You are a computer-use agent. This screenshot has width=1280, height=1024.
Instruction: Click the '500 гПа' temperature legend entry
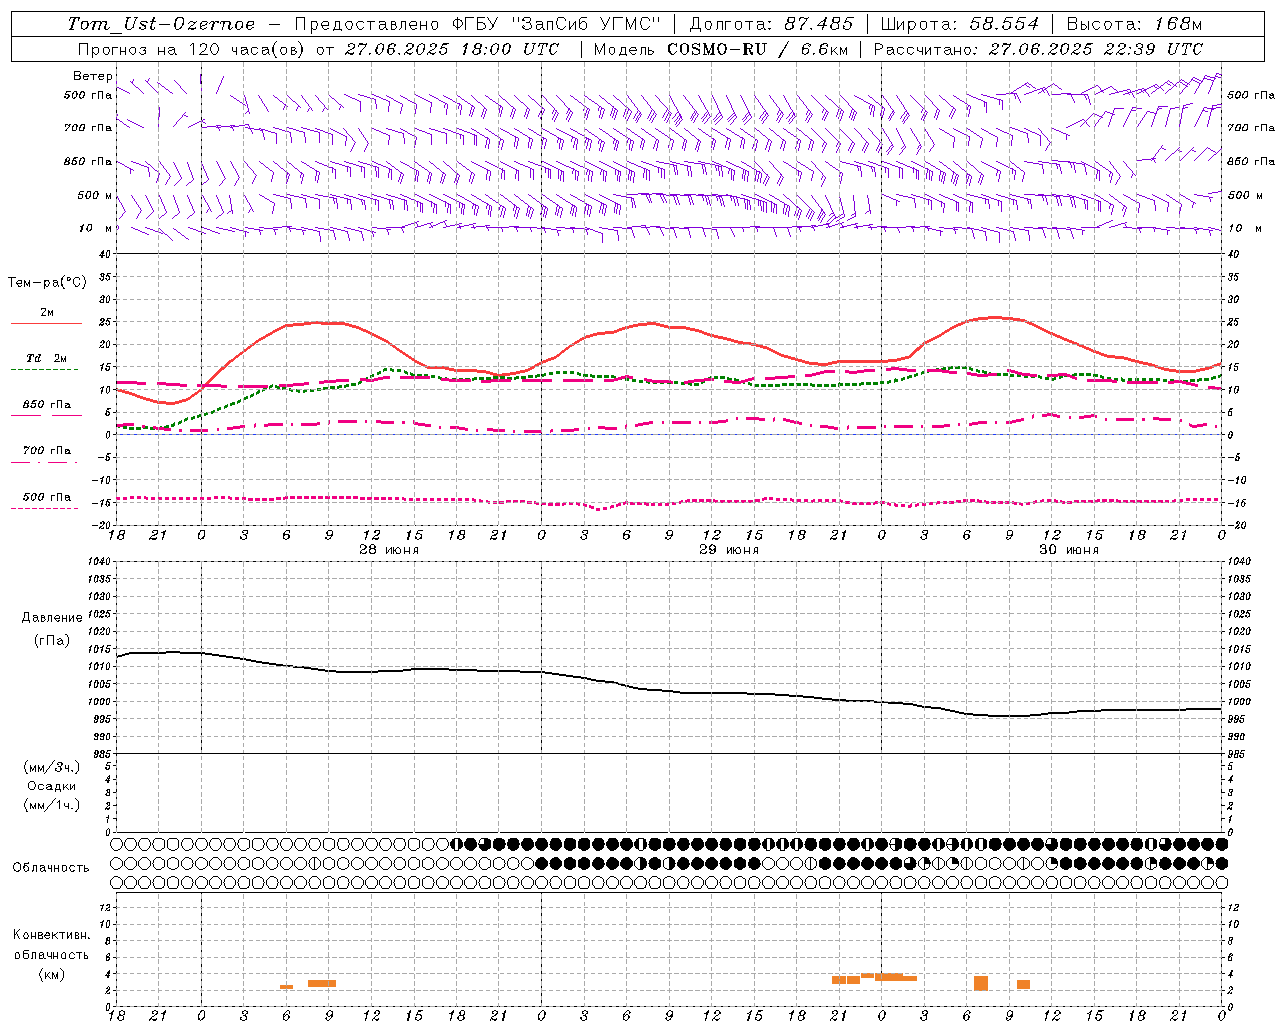47,497
